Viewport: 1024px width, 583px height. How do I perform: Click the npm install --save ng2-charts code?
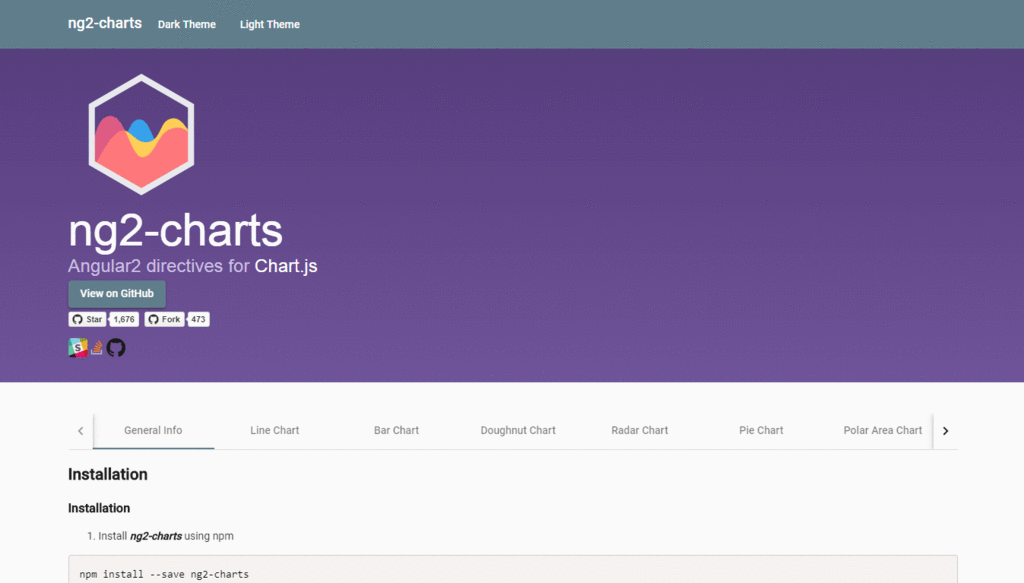point(164,575)
